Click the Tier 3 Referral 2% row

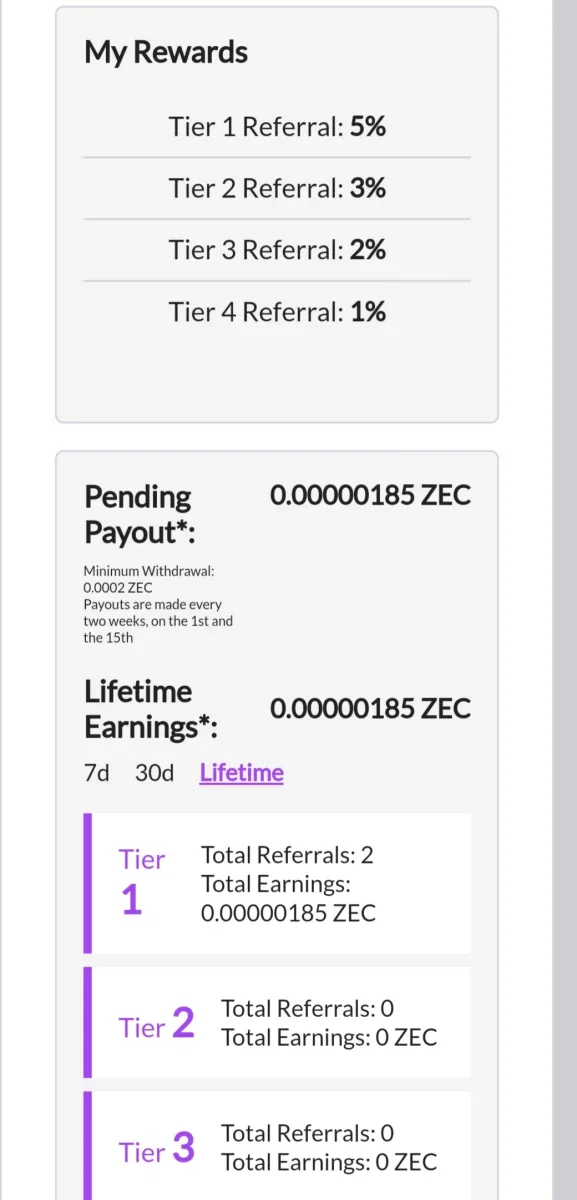277,250
